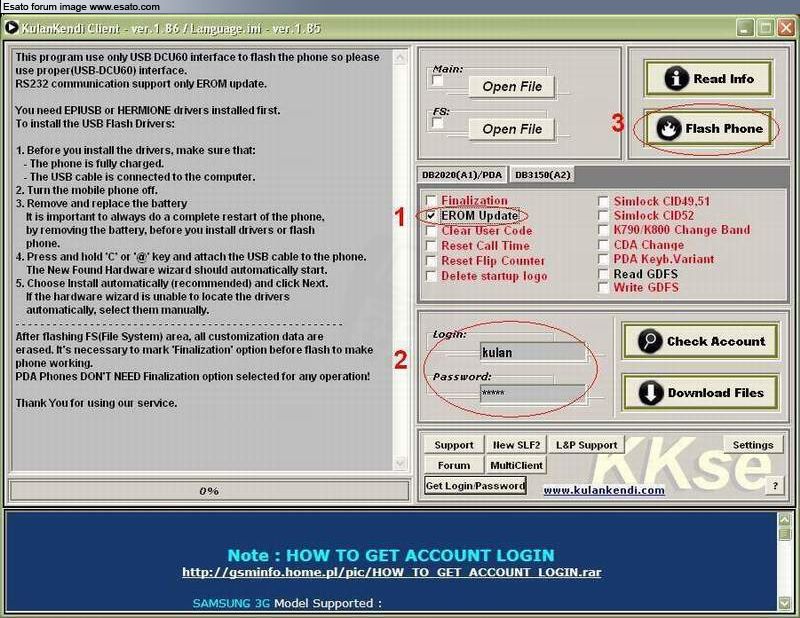Click the Check Account button

(x=701, y=341)
